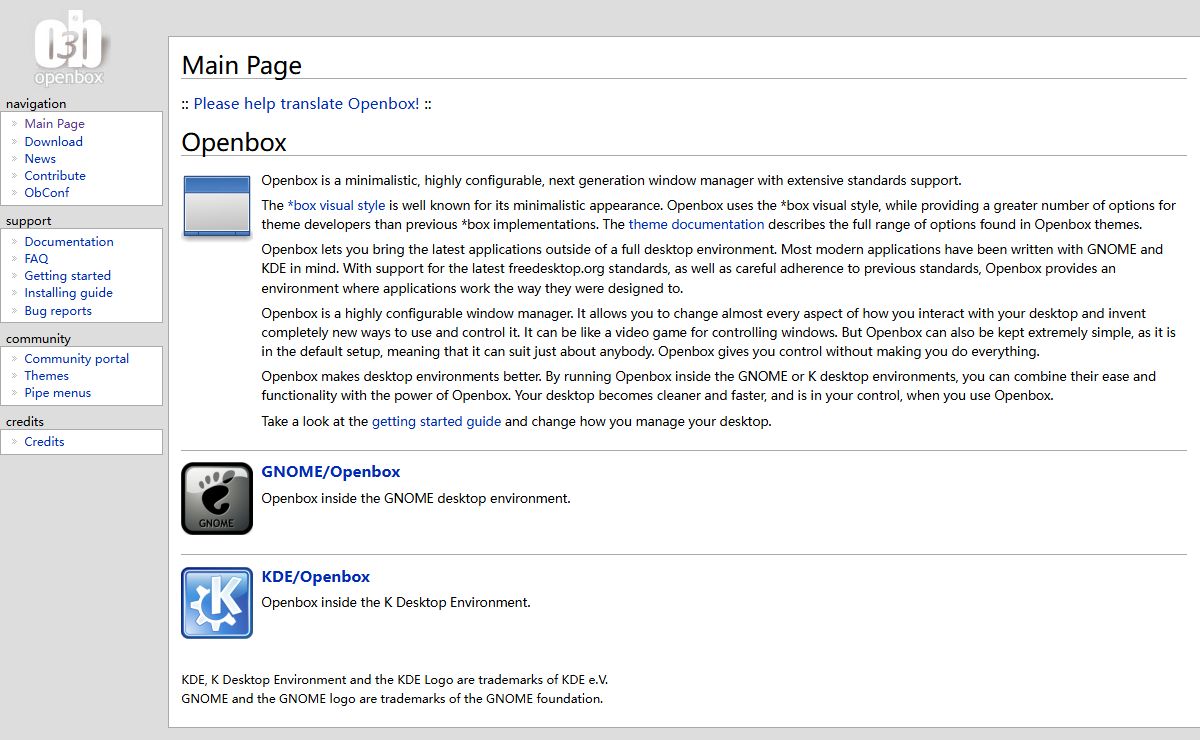The height and width of the screenshot is (740, 1200).
Task: Open the '*box visual style' link
Action: 336,205
